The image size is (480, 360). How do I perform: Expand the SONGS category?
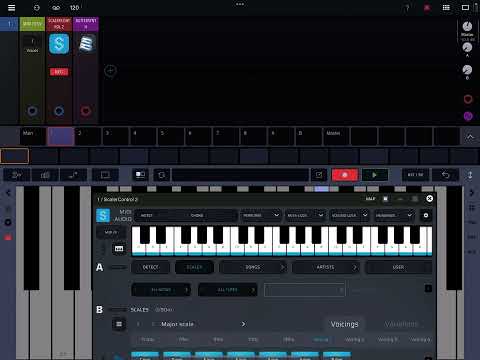click(x=253, y=267)
